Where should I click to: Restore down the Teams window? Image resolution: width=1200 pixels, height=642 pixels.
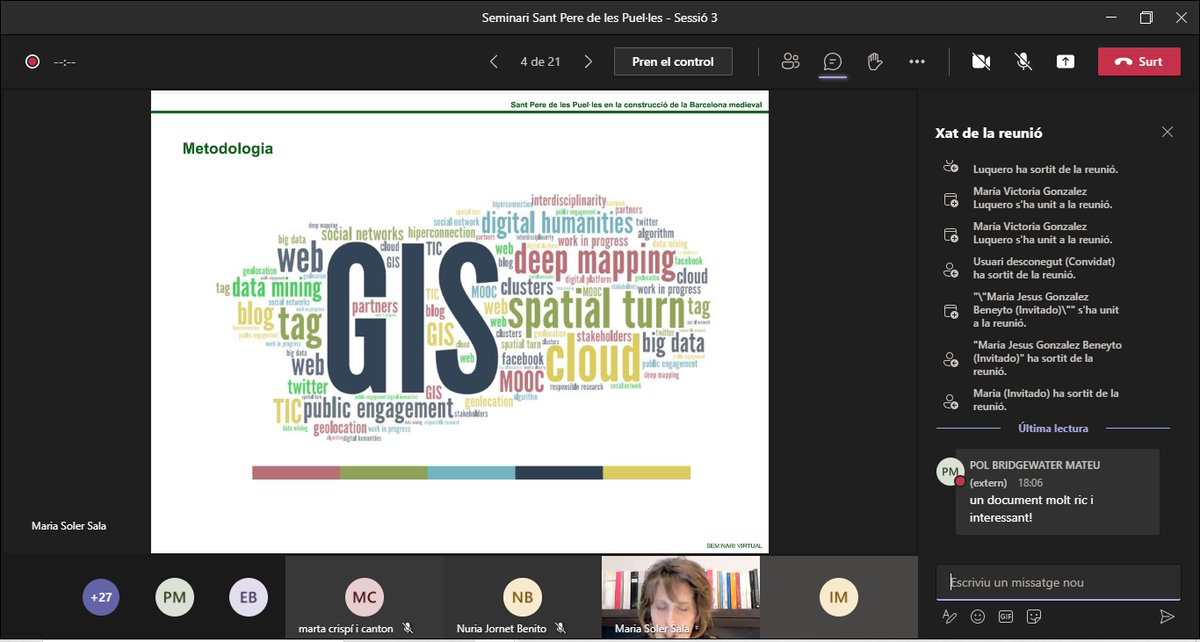pyautogui.click(x=1146, y=17)
